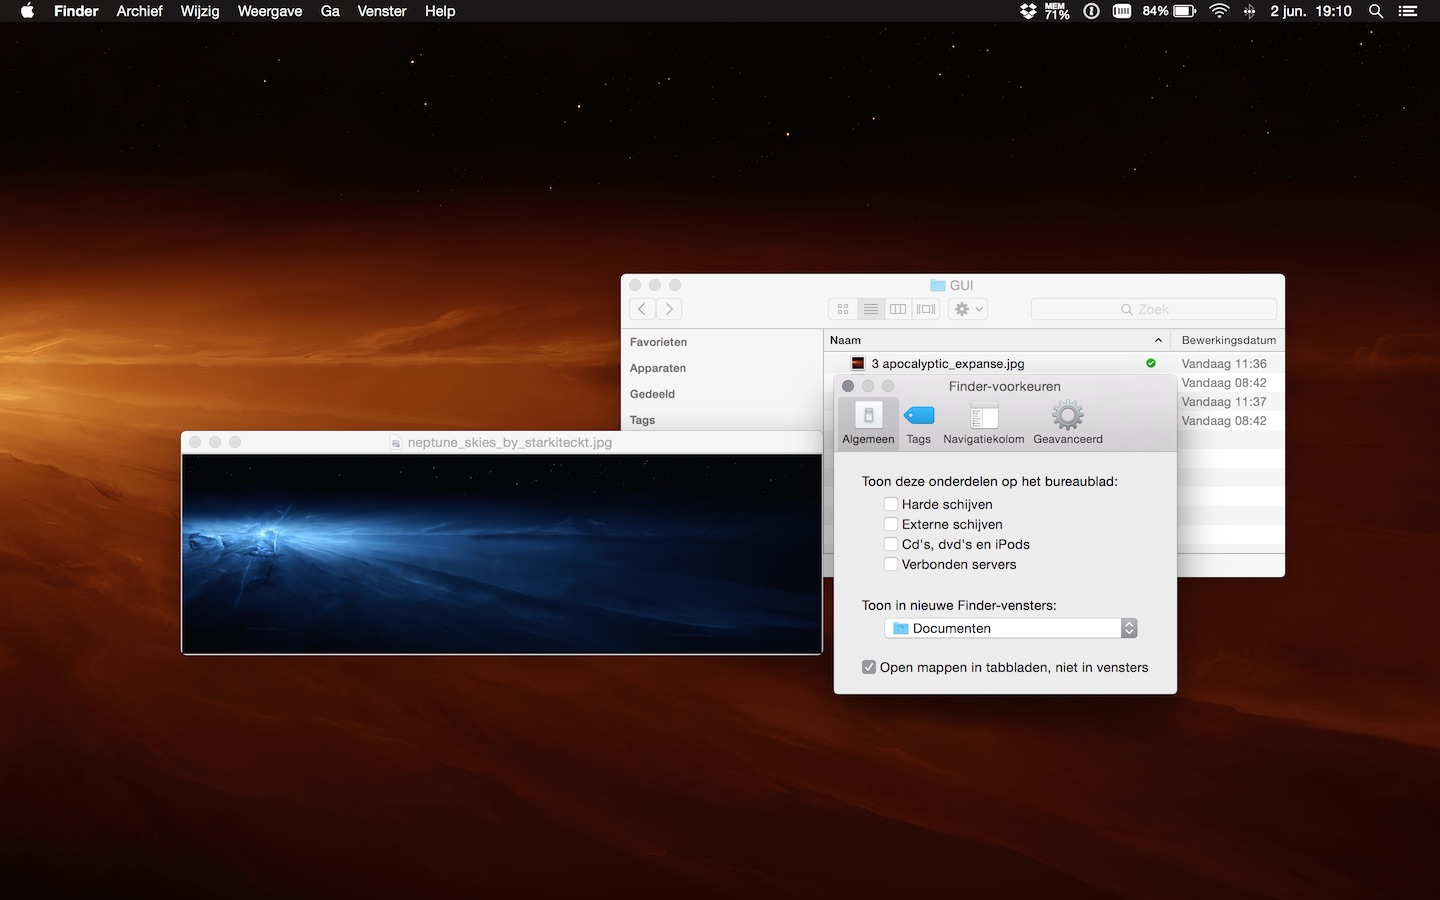Open the Venster menu
The width and height of the screenshot is (1440, 900).
click(x=382, y=11)
